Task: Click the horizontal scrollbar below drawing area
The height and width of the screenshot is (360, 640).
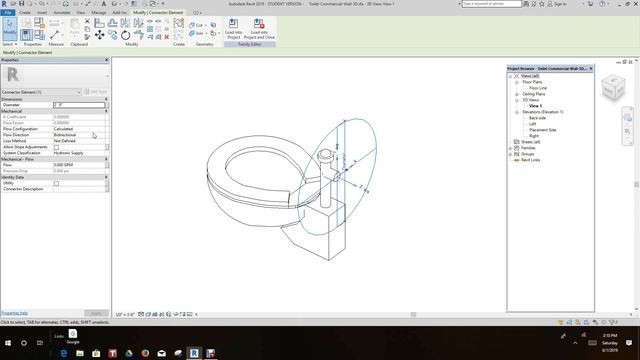Action: point(413,315)
